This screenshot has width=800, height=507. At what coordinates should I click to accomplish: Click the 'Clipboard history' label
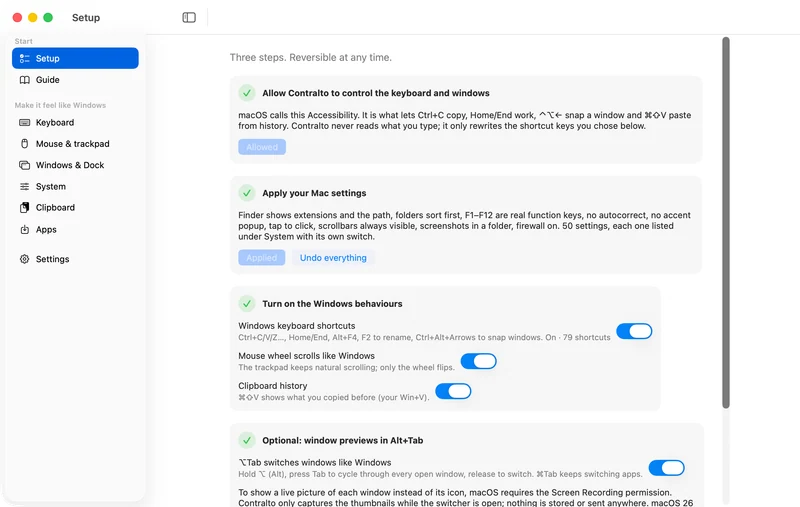[272, 386]
